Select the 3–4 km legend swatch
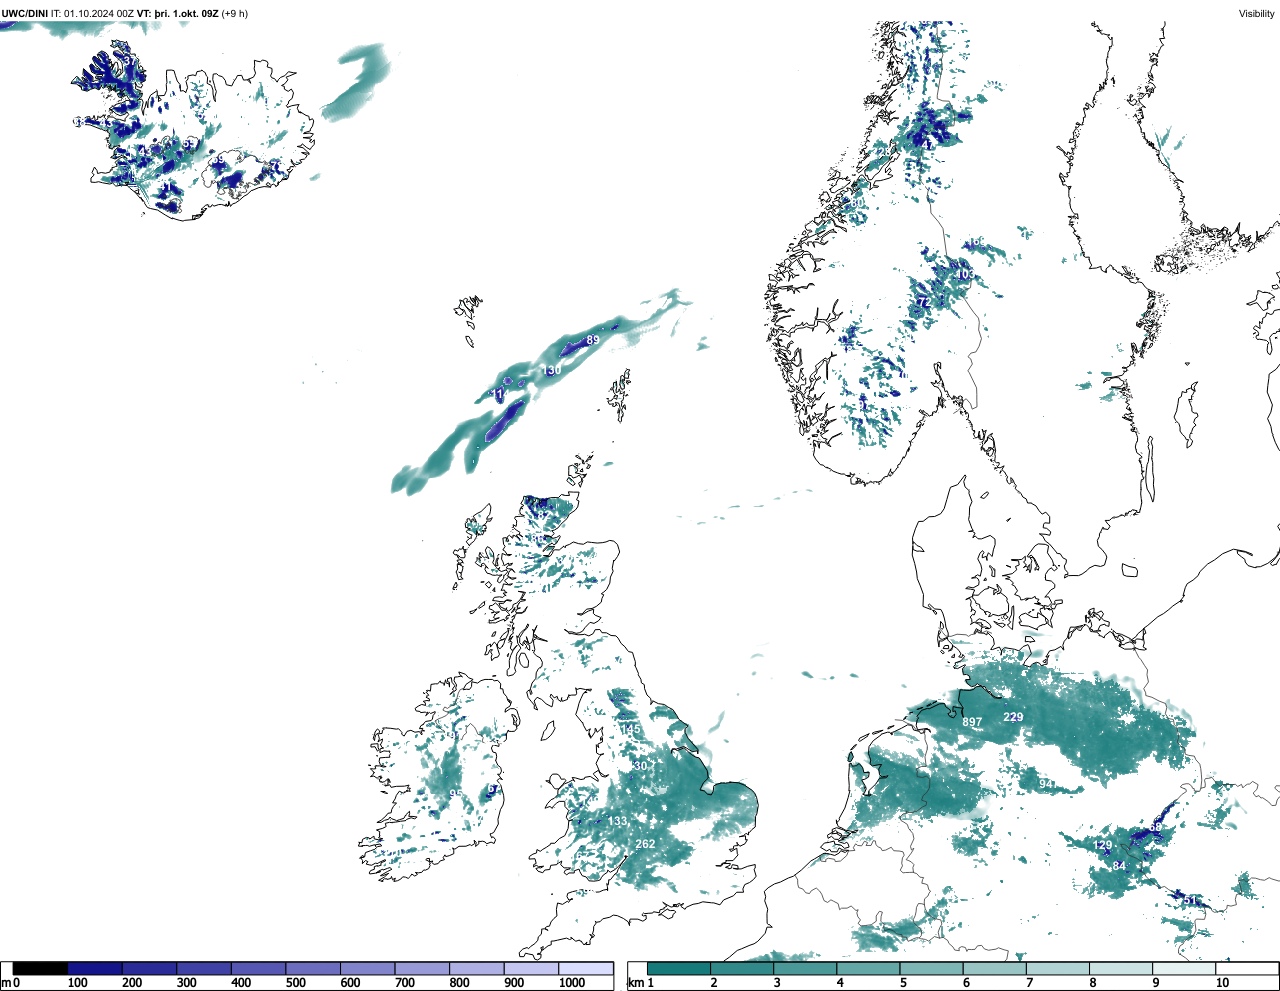The image size is (1280, 991). click(x=805, y=968)
